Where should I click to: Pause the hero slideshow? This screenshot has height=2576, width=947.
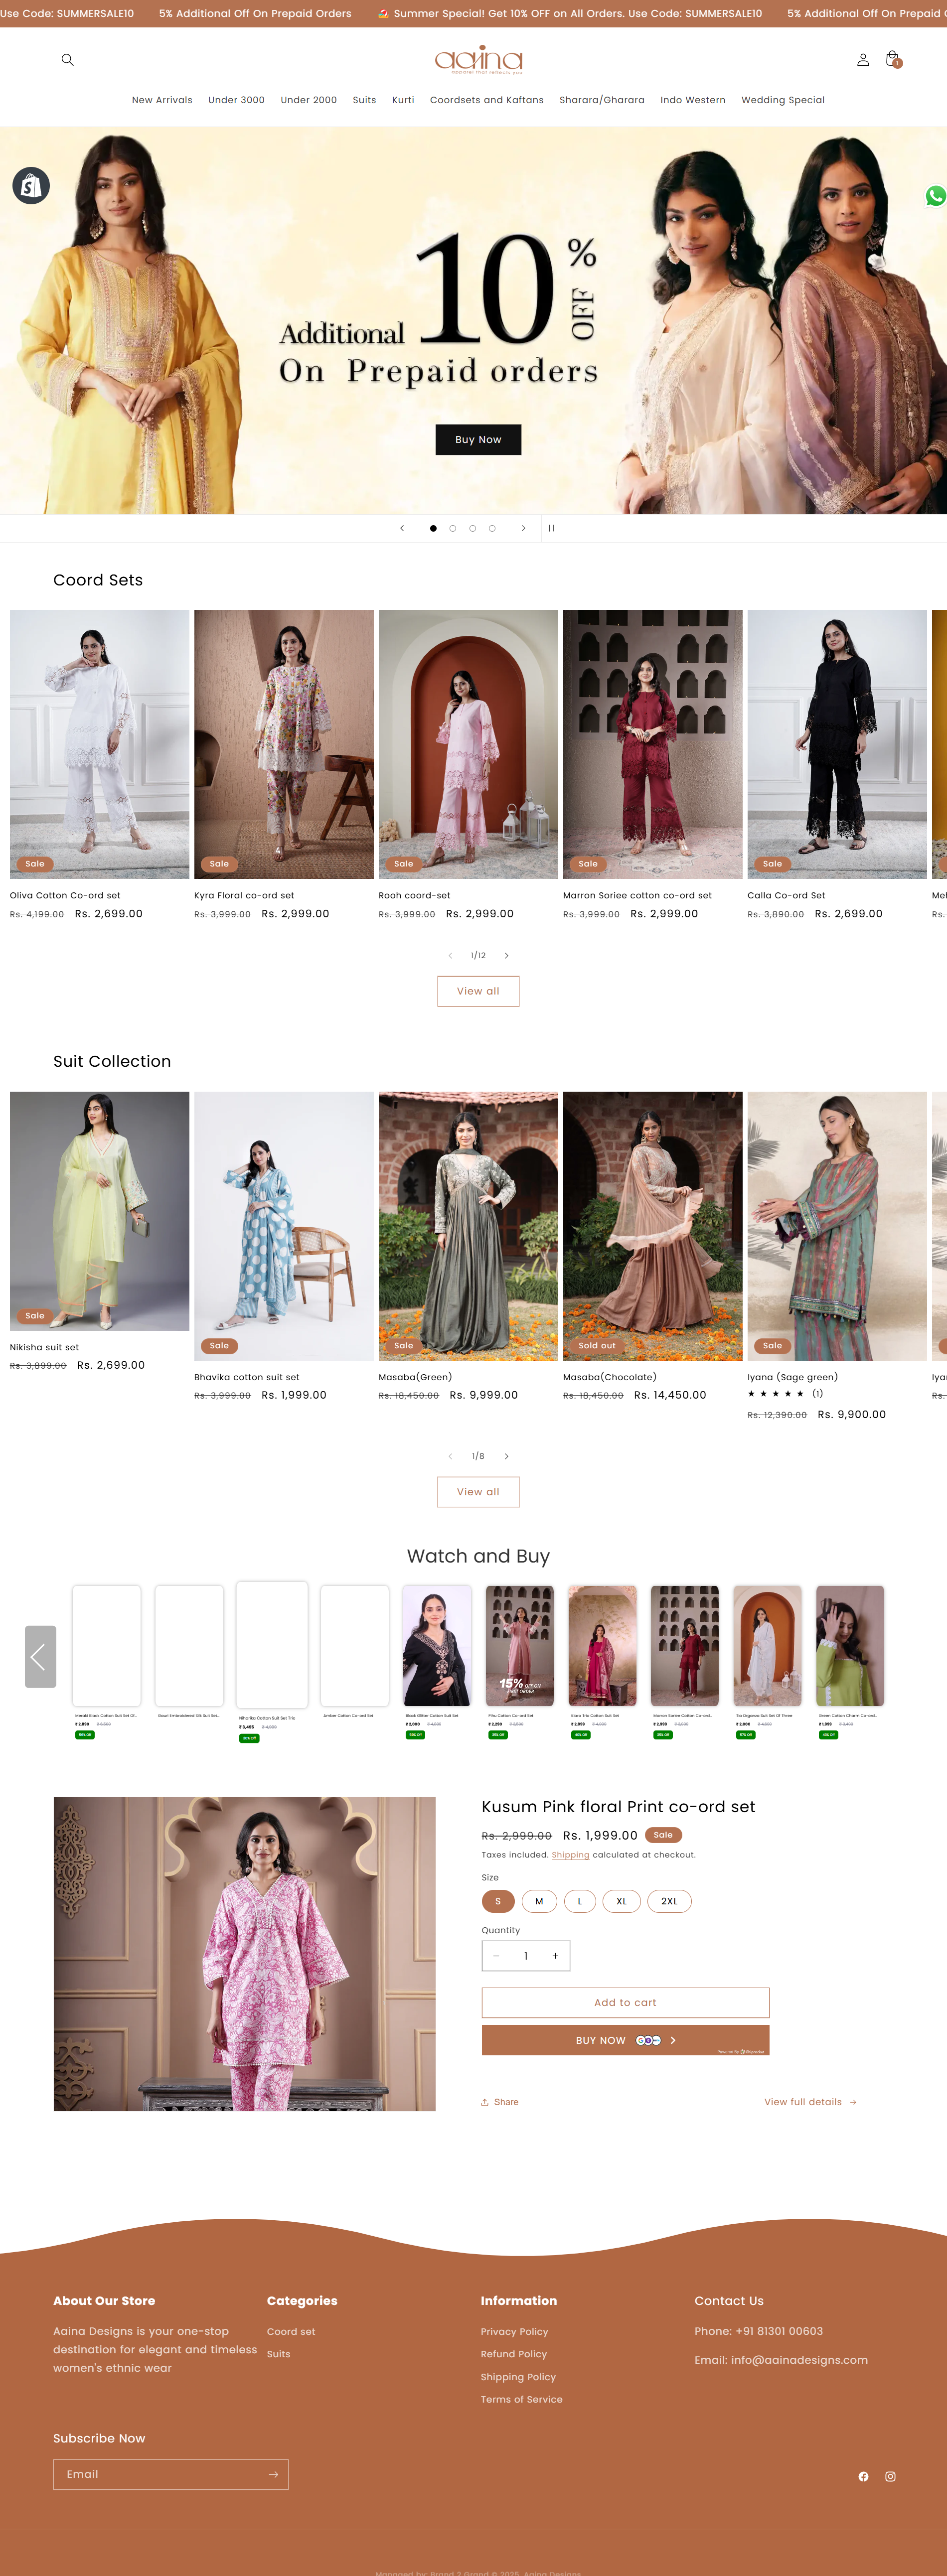pos(551,528)
